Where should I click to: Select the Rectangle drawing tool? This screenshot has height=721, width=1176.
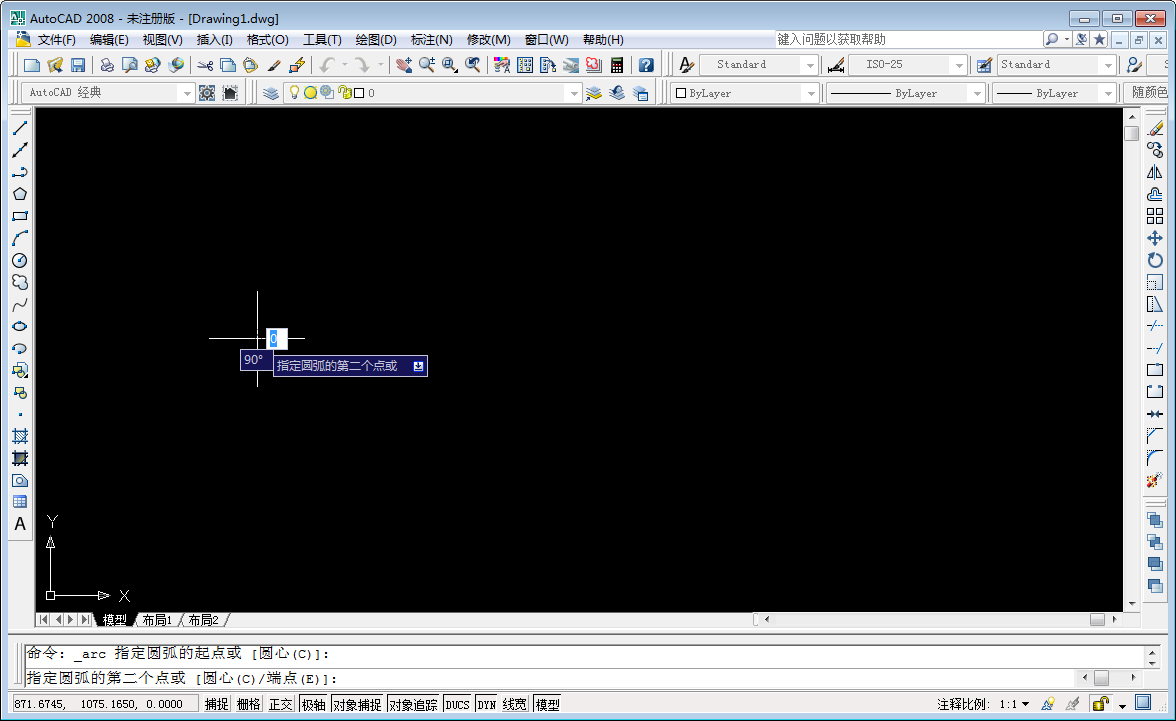coord(20,217)
